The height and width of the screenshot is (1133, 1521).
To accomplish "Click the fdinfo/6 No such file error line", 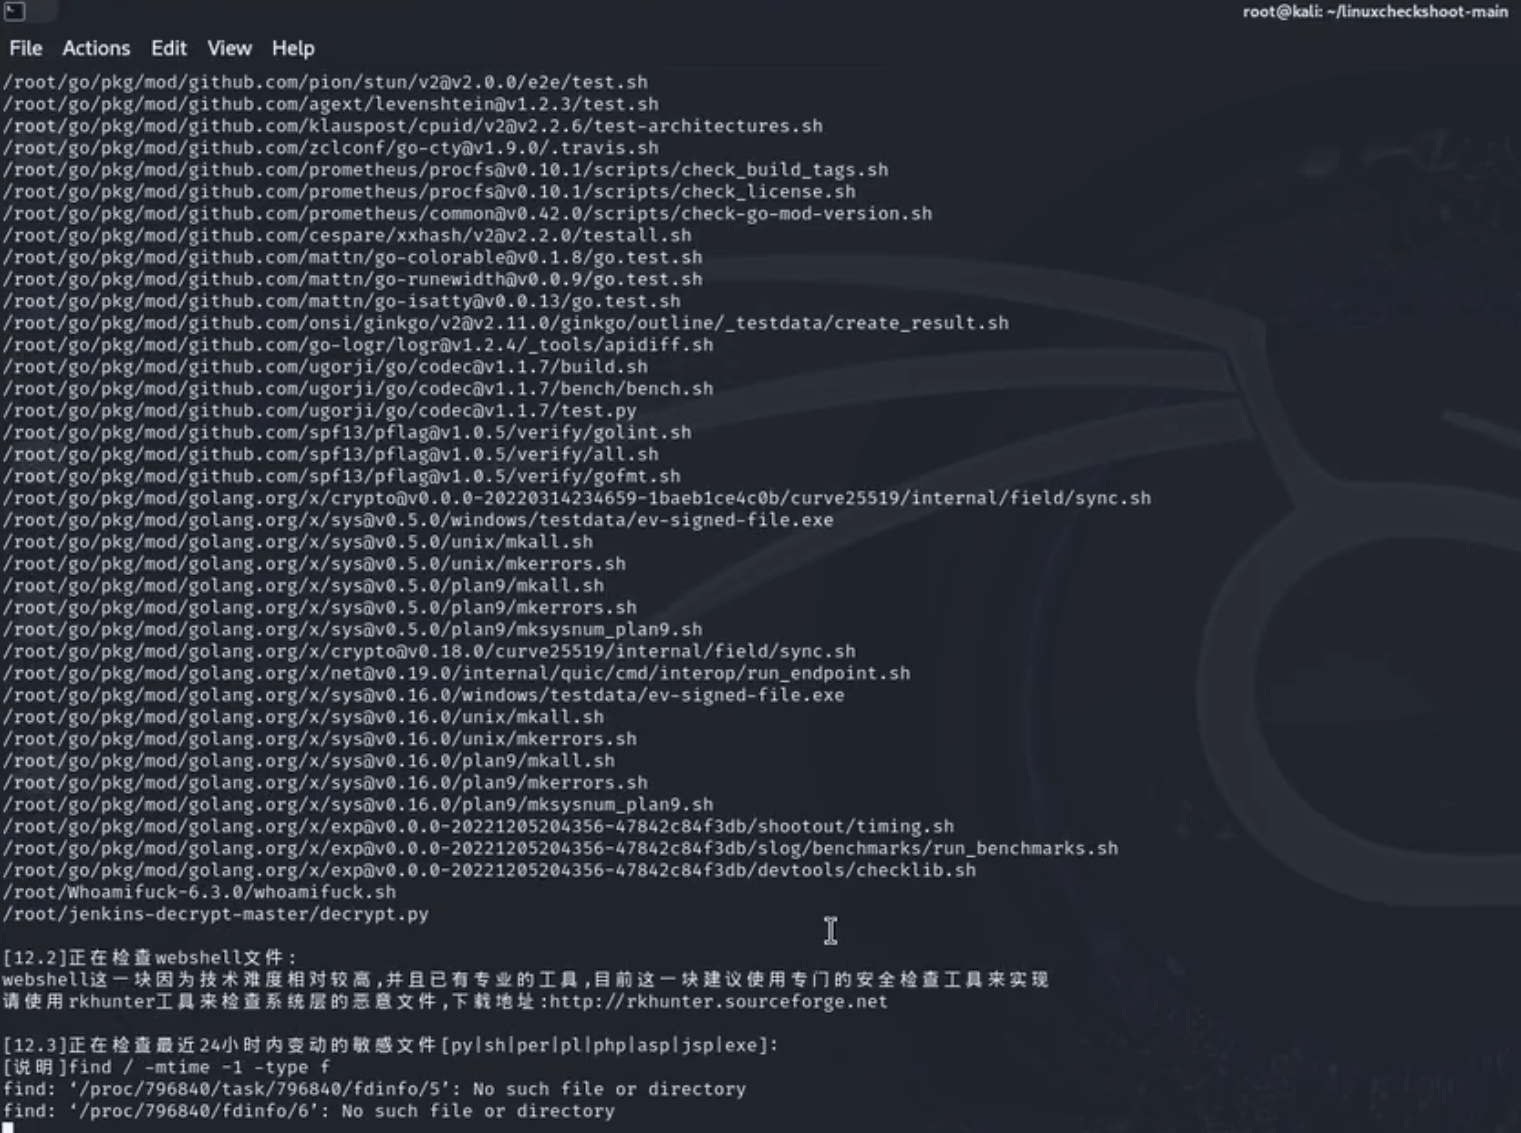I will pyautogui.click(x=309, y=1111).
